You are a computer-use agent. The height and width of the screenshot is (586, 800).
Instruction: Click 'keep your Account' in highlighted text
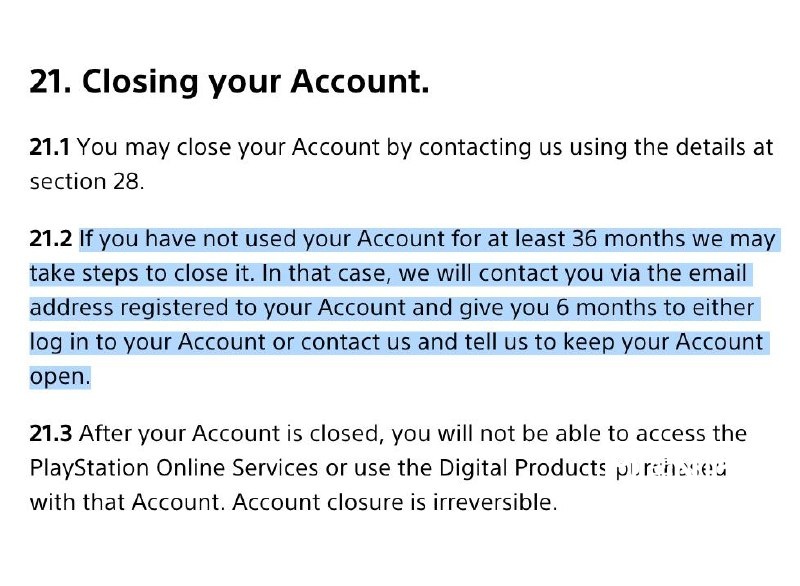(x=663, y=343)
